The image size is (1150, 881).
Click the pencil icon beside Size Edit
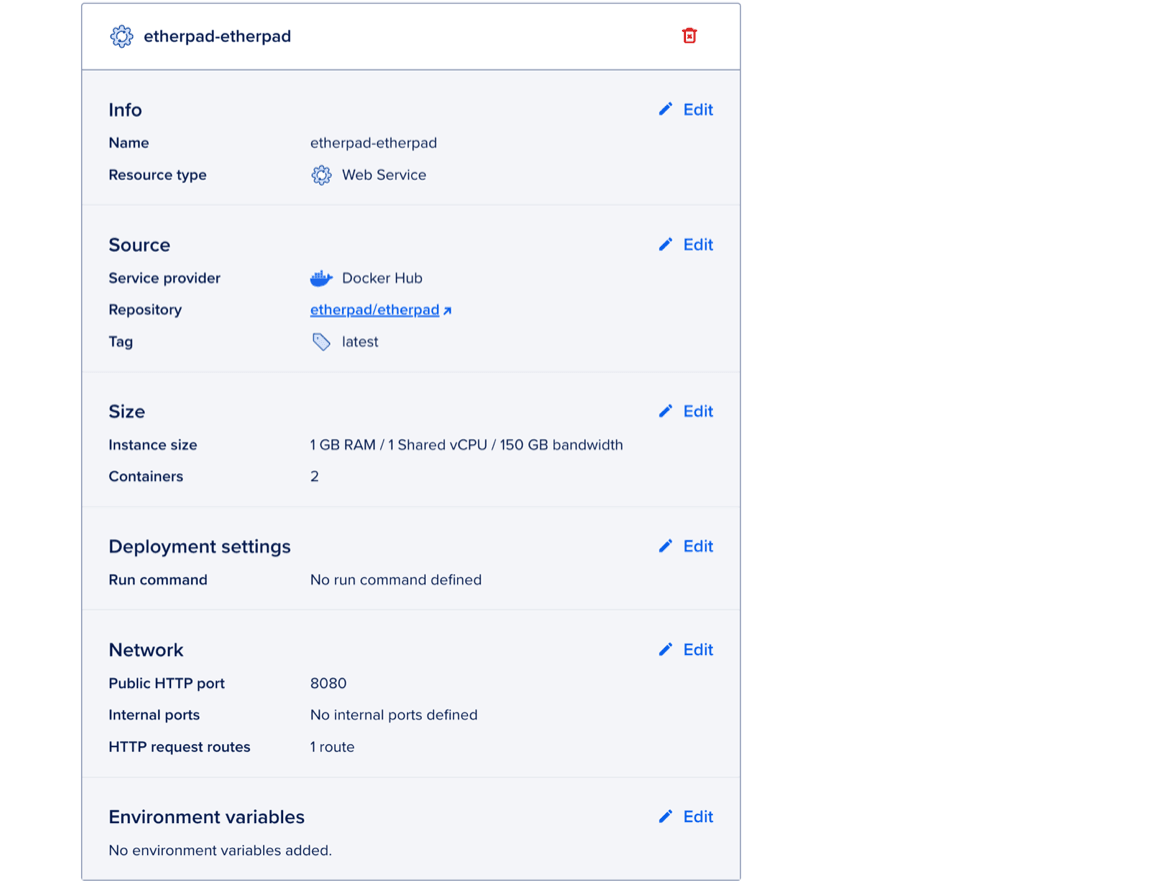[x=665, y=411]
